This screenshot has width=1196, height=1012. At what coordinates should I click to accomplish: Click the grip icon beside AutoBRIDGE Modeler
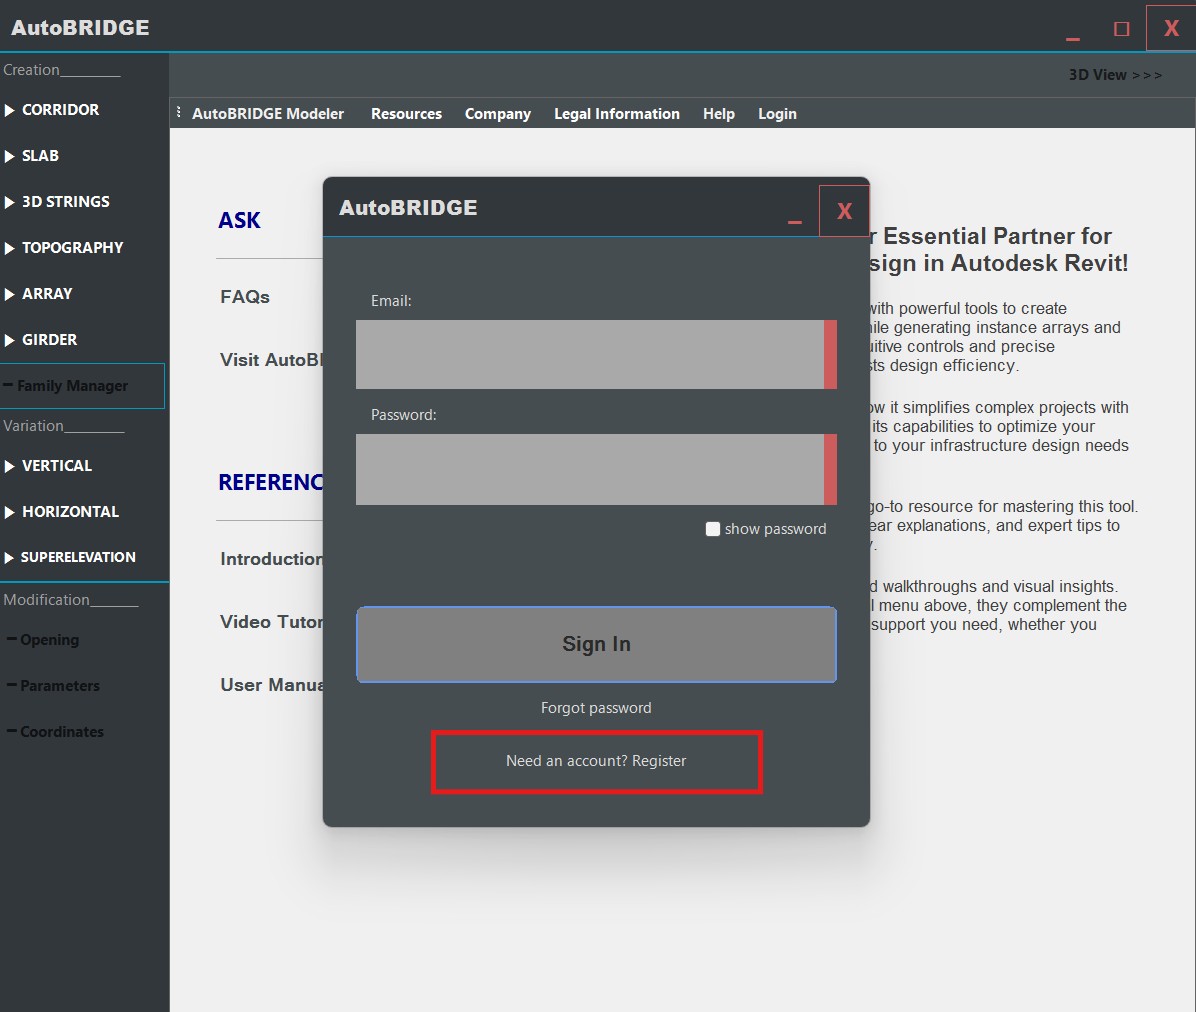177,113
